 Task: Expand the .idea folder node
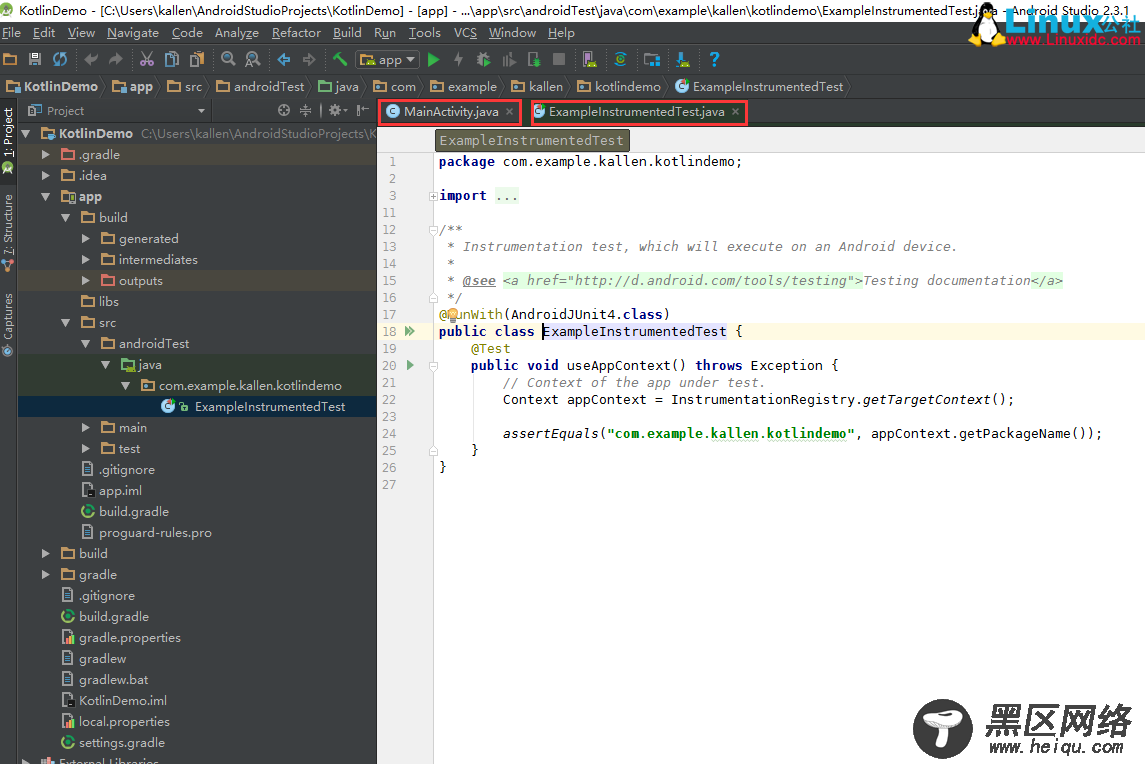[x=46, y=175]
